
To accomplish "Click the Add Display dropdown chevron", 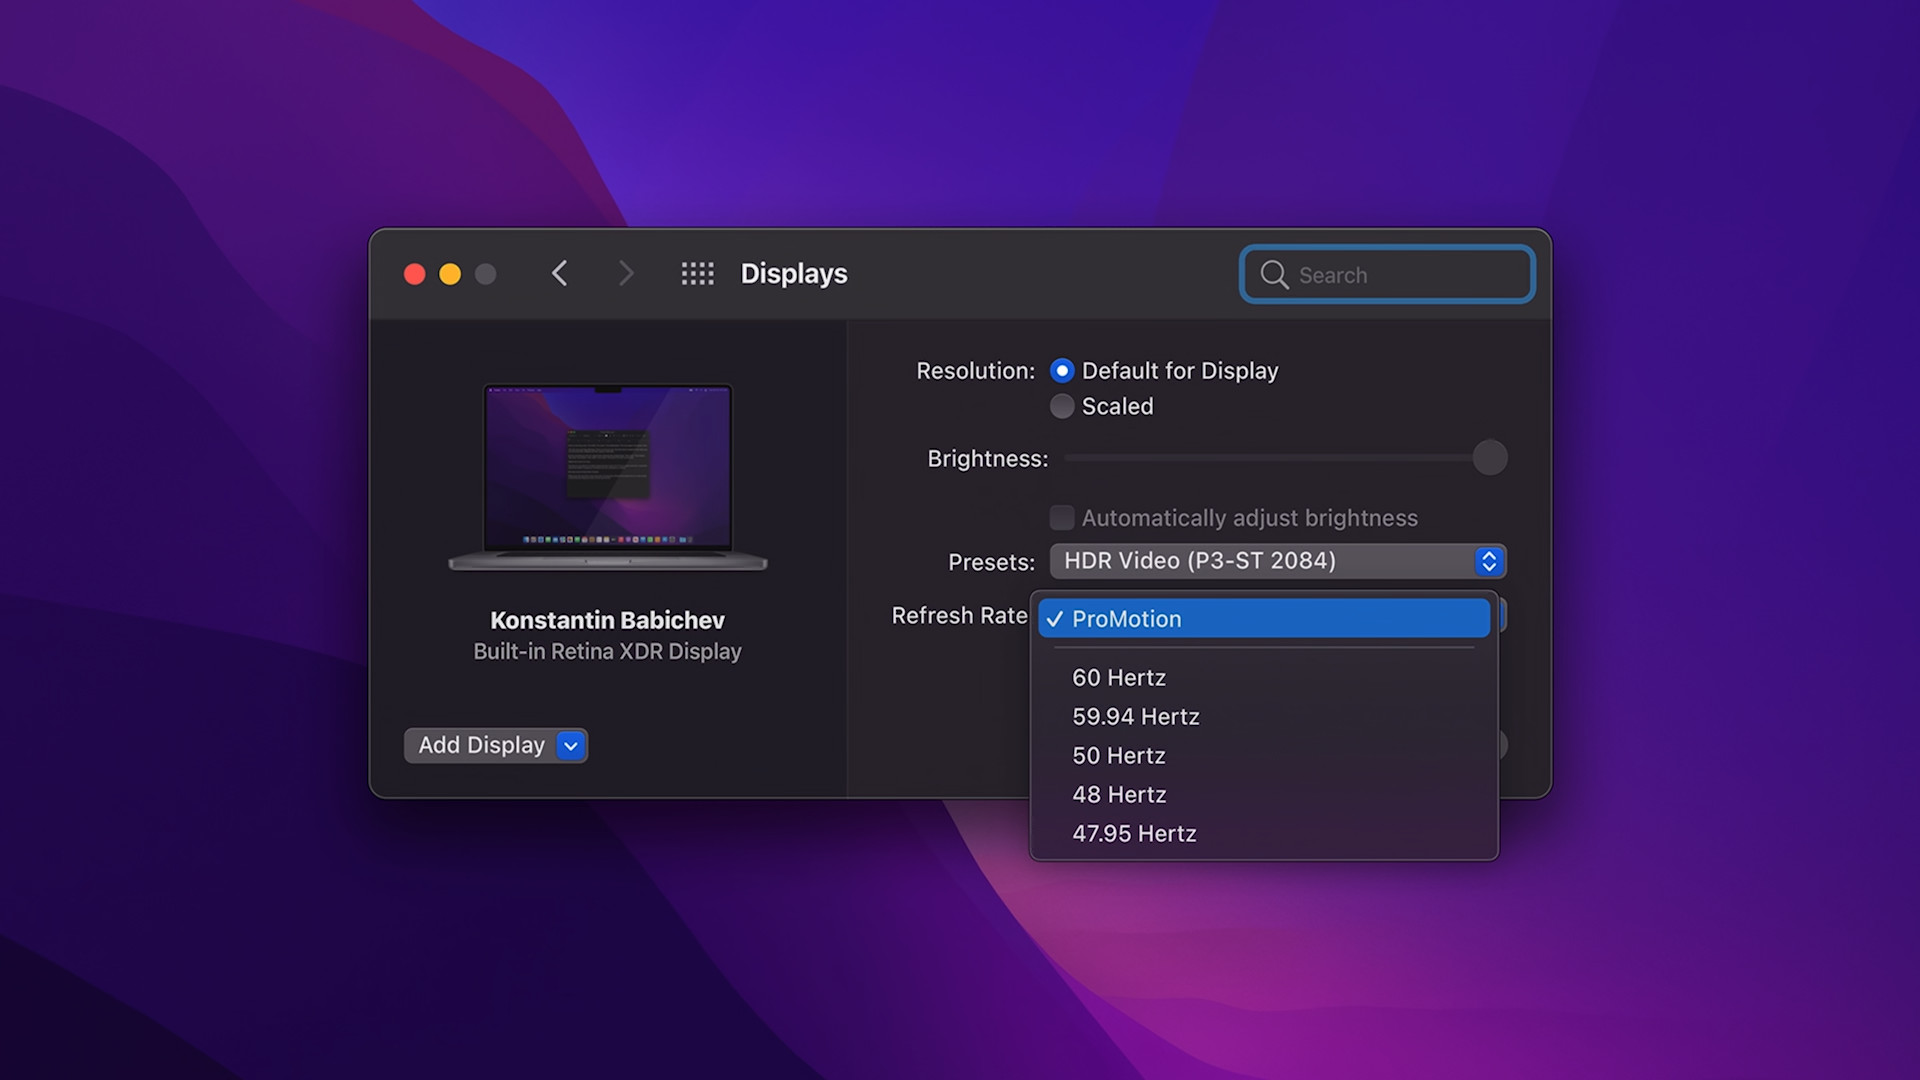I will click(570, 745).
